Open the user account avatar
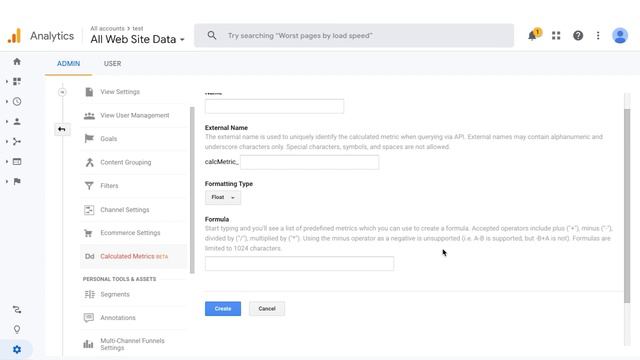 (x=620, y=36)
